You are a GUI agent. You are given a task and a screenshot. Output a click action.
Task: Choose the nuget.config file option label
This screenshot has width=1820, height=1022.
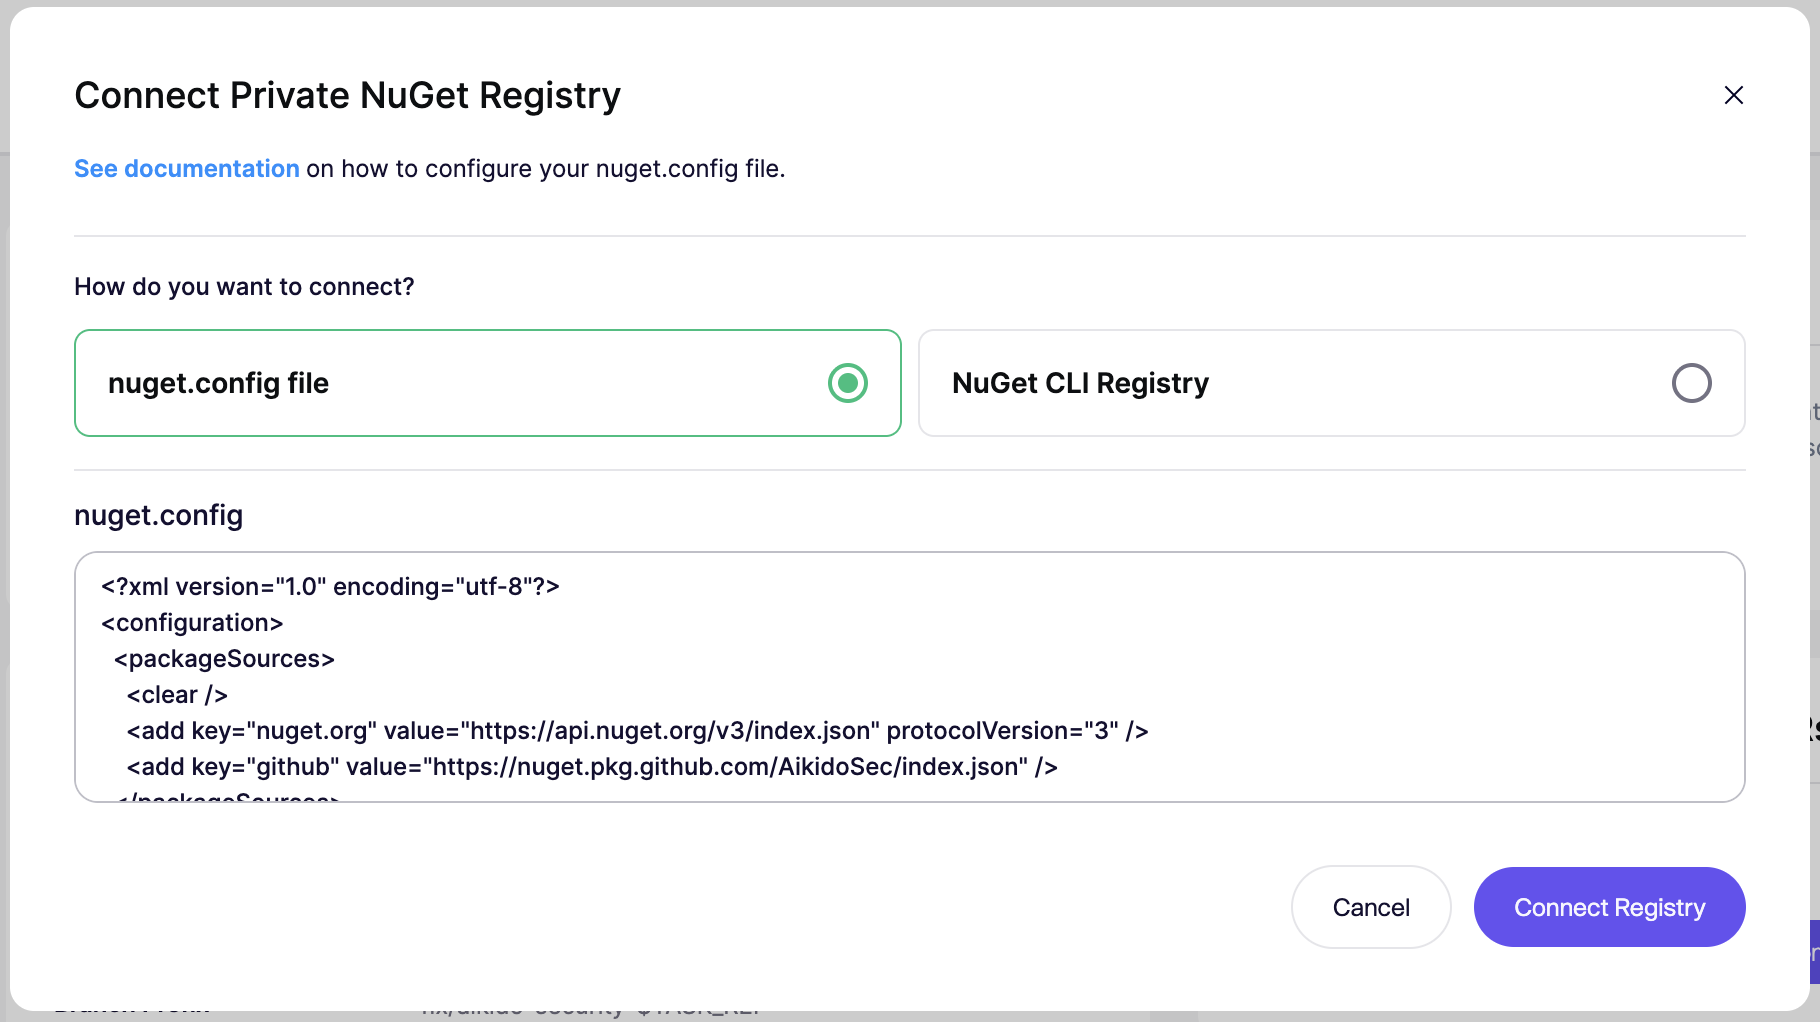click(x=218, y=384)
